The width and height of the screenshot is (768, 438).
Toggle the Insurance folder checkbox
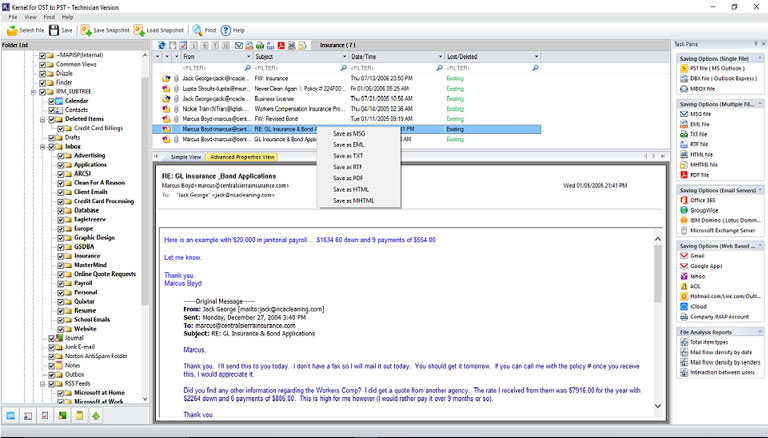(59, 255)
